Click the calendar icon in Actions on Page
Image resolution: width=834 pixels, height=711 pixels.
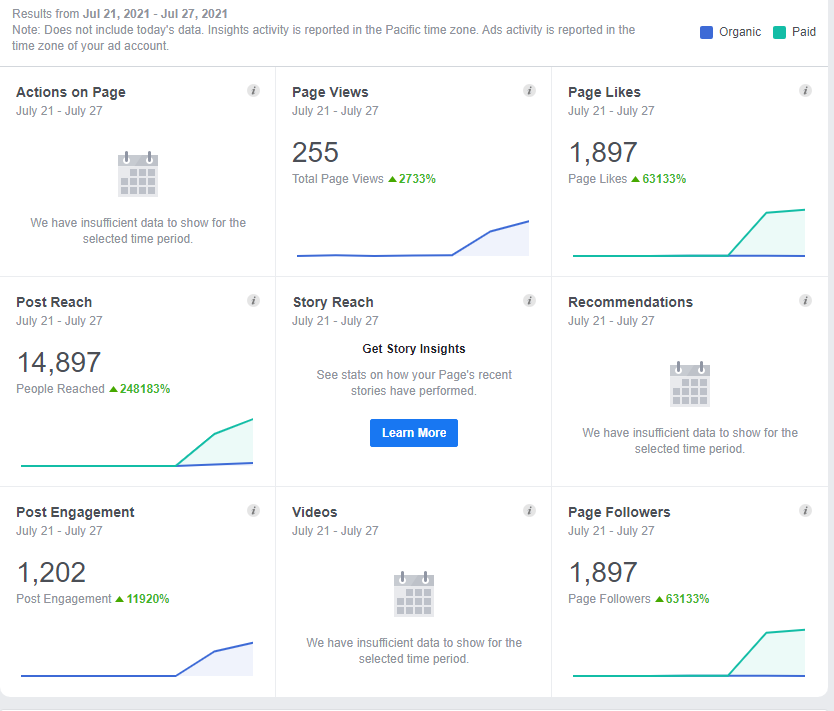pyautogui.click(x=138, y=174)
